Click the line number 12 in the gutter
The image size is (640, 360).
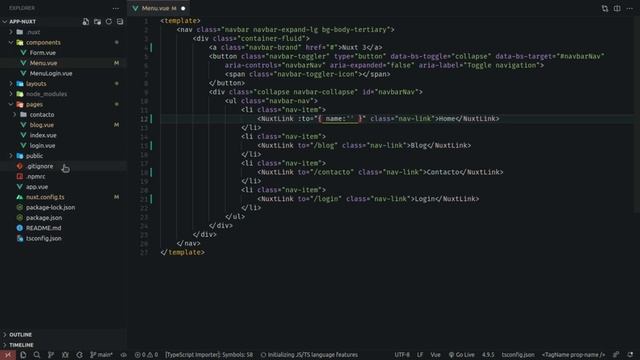144,119
